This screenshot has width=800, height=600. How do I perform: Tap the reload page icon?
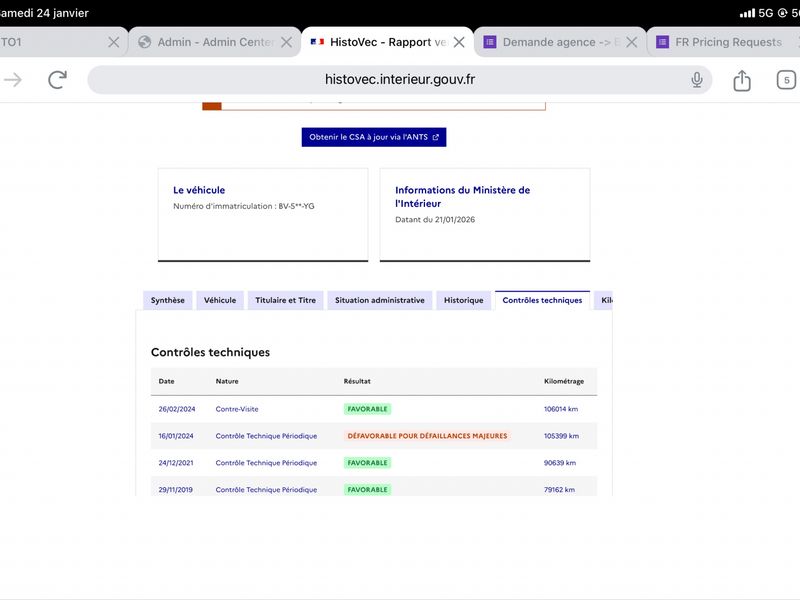click(58, 80)
